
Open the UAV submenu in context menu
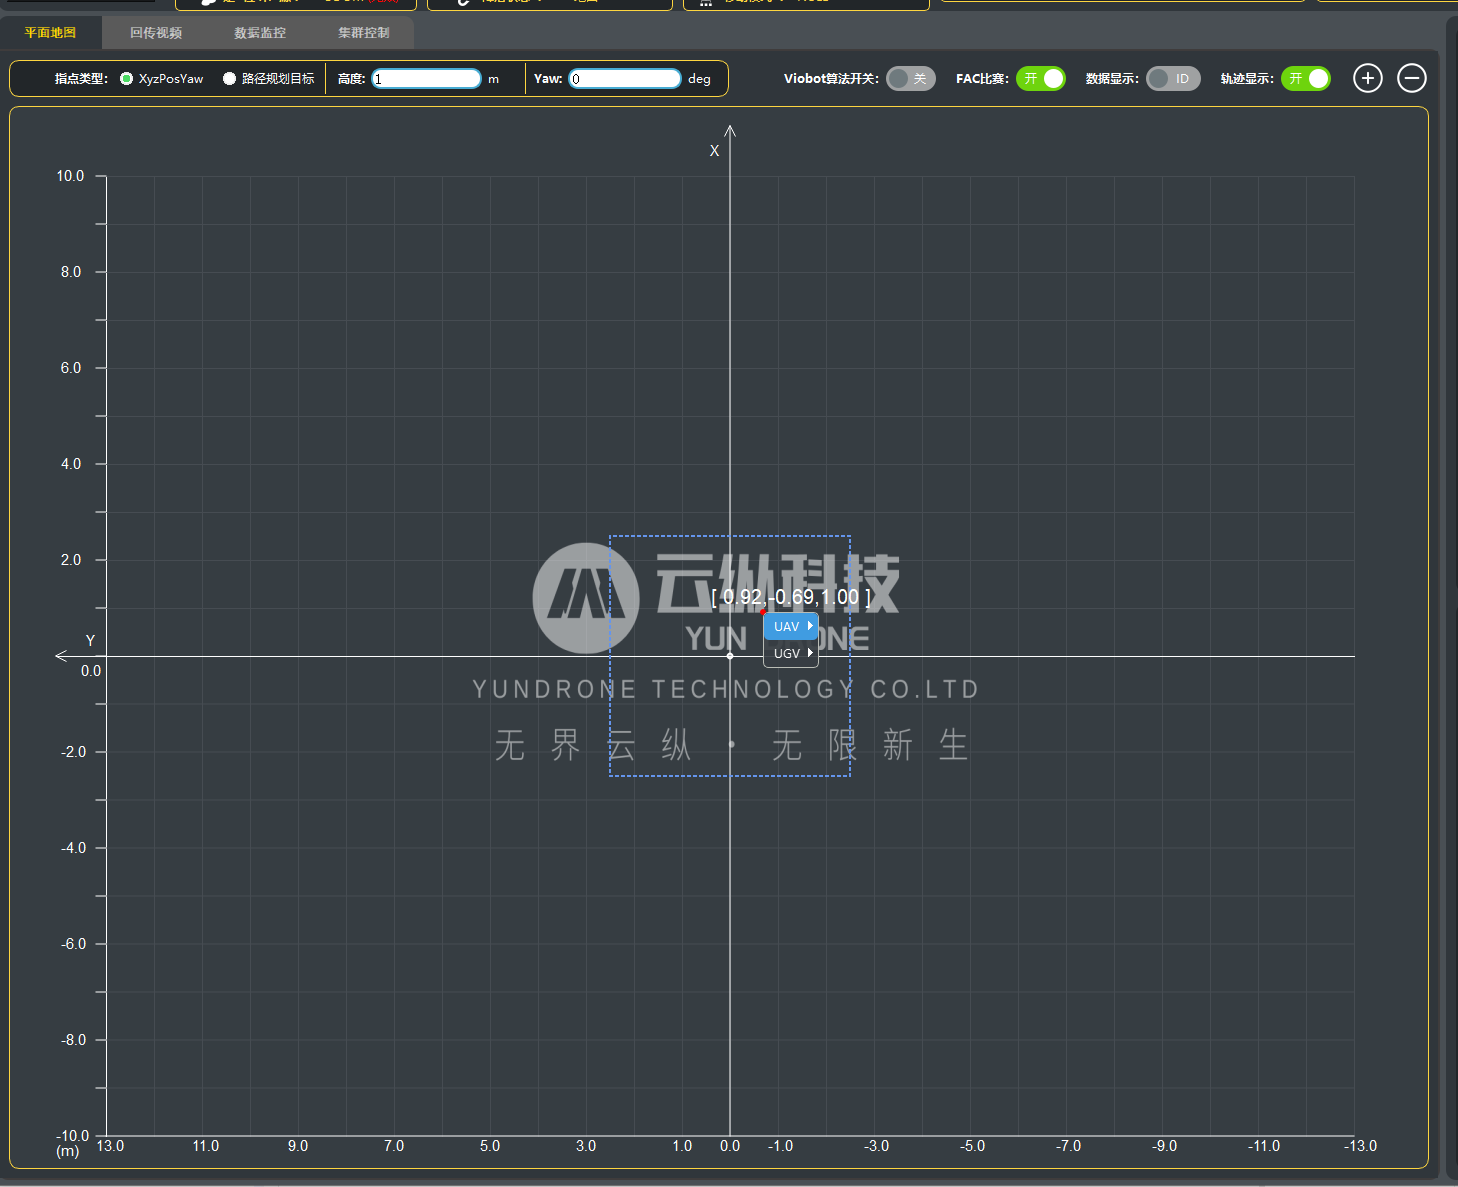pos(791,627)
